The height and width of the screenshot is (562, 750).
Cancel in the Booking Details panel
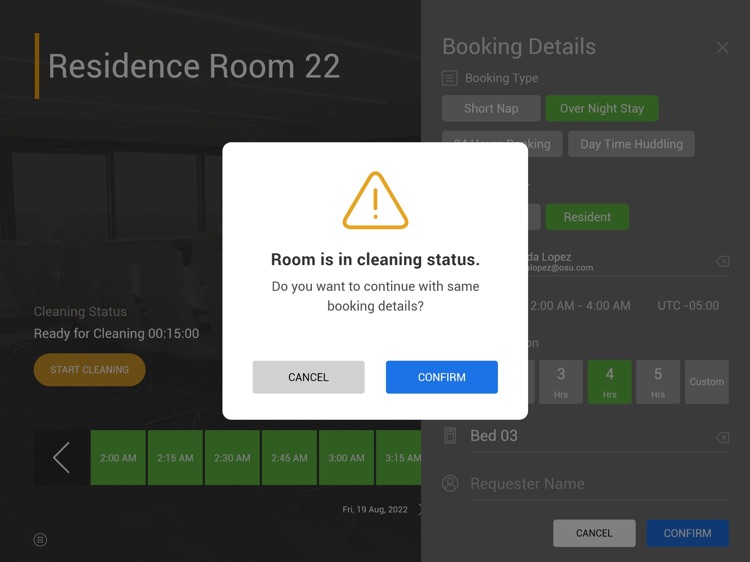click(x=594, y=533)
